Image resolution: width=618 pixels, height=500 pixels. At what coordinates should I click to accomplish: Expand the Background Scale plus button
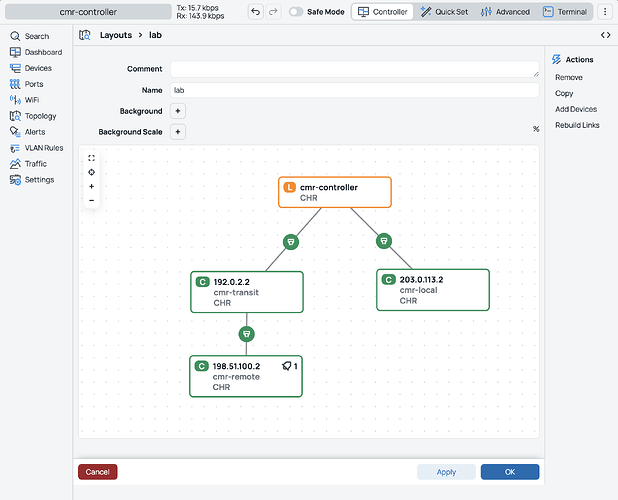pos(178,132)
